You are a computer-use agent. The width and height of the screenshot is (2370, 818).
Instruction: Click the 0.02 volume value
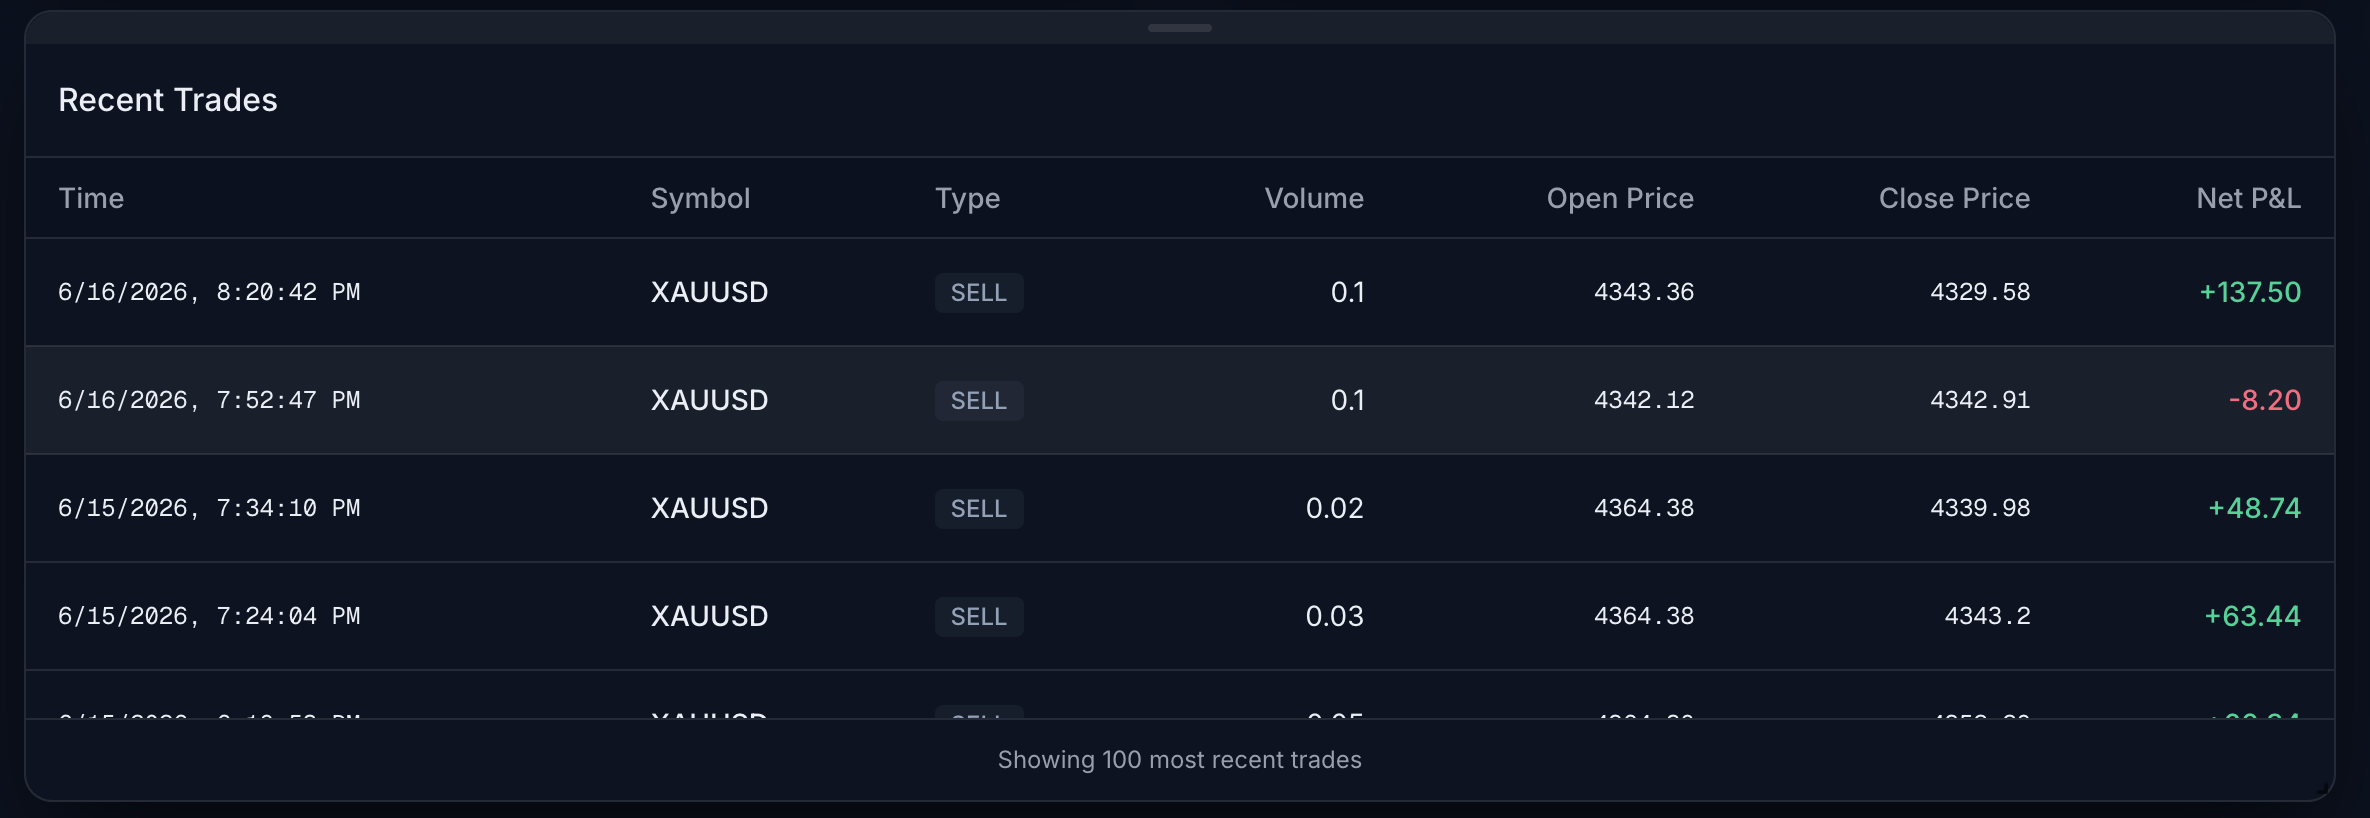click(x=1334, y=508)
